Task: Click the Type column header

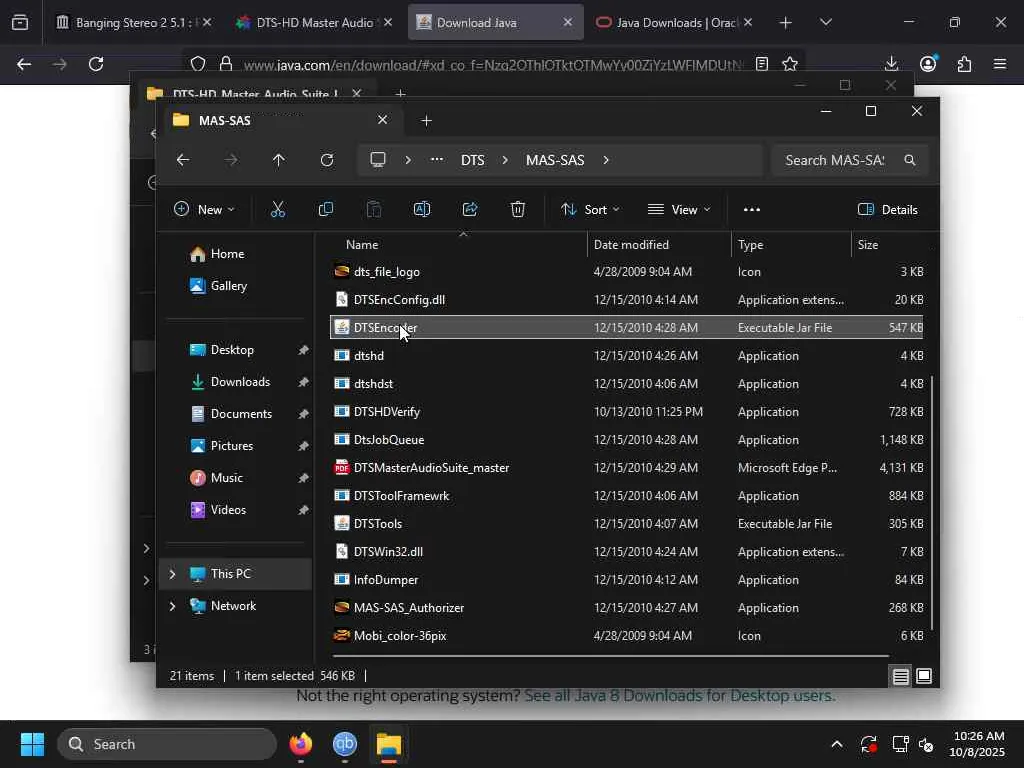Action: click(x=750, y=245)
